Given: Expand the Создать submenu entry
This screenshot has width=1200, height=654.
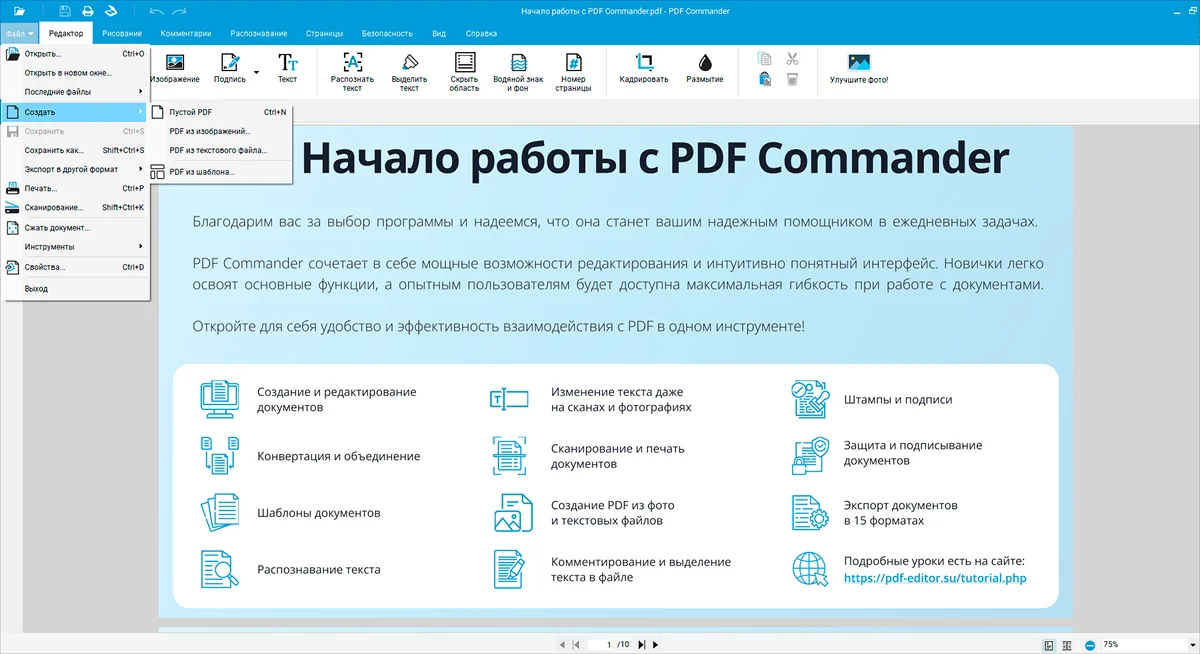Looking at the screenshot, I should coord(75,112).
